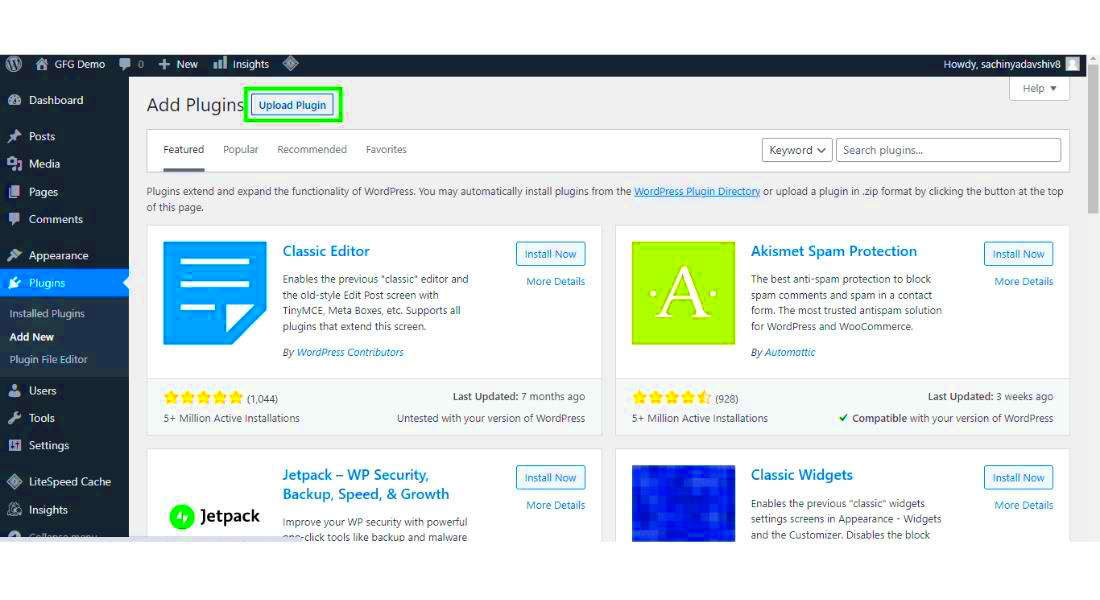Screen dimensions: 1100x600
Task: Install Now for Classic Widgets
Action: [1019, 477]
